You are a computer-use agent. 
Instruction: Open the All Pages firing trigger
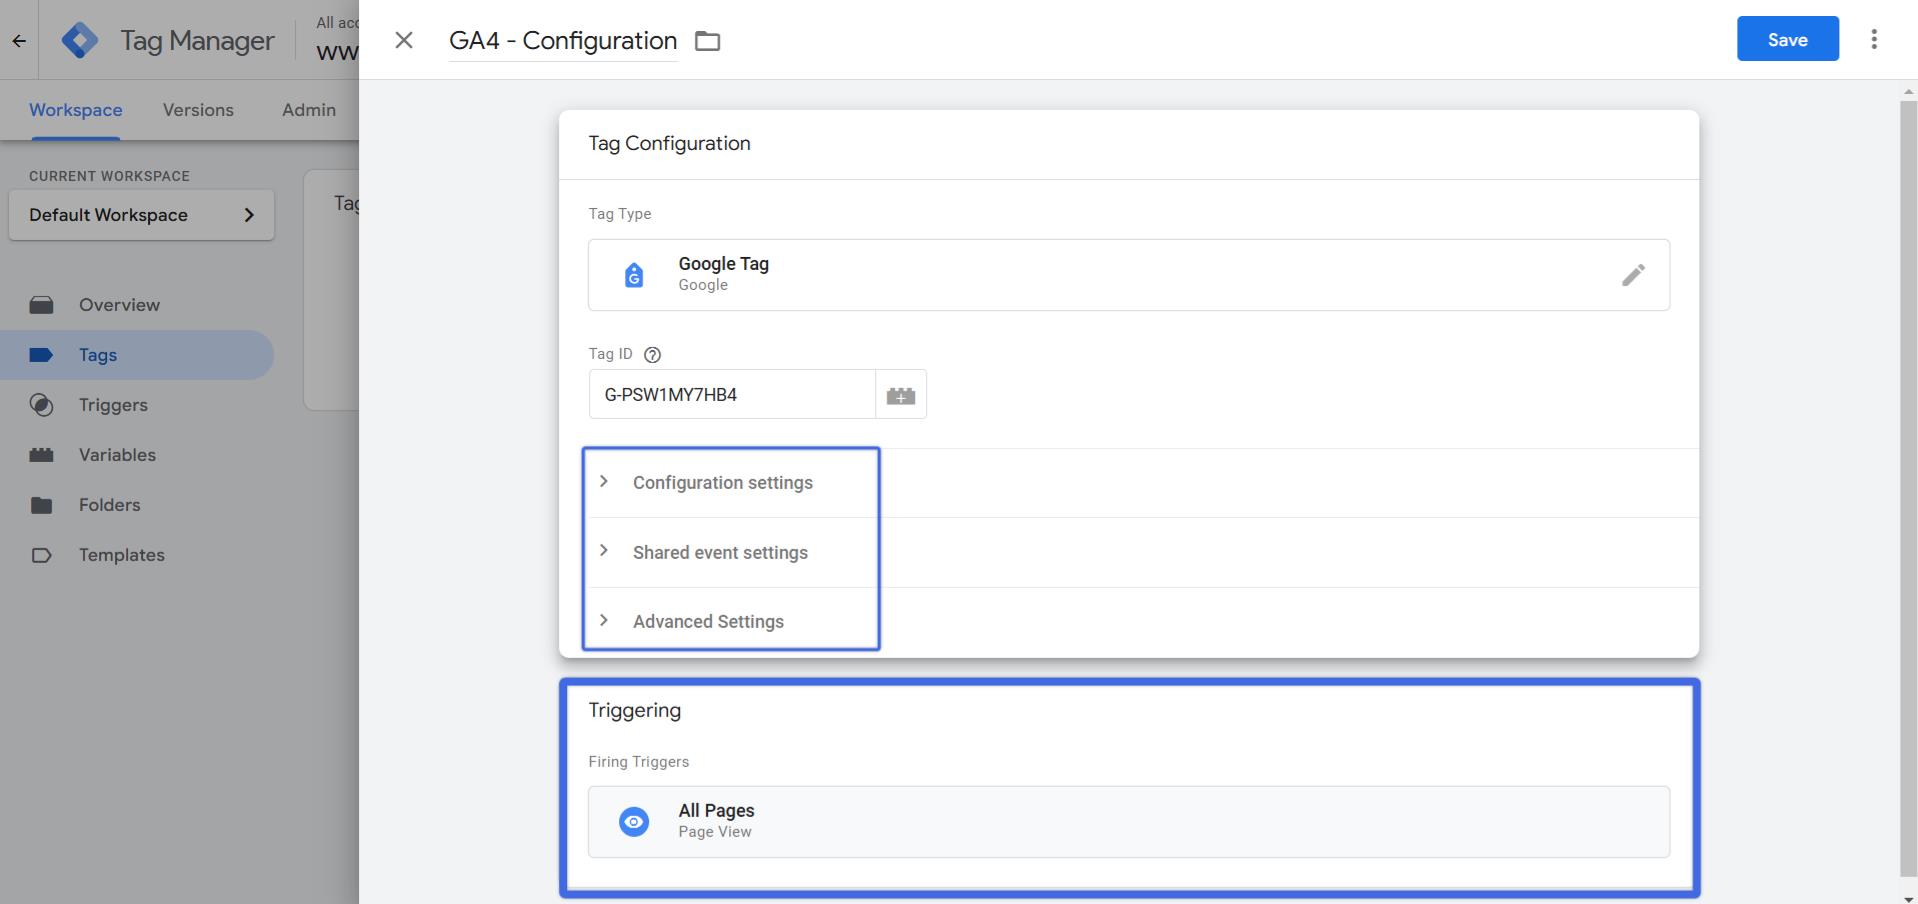point(1129,822)
